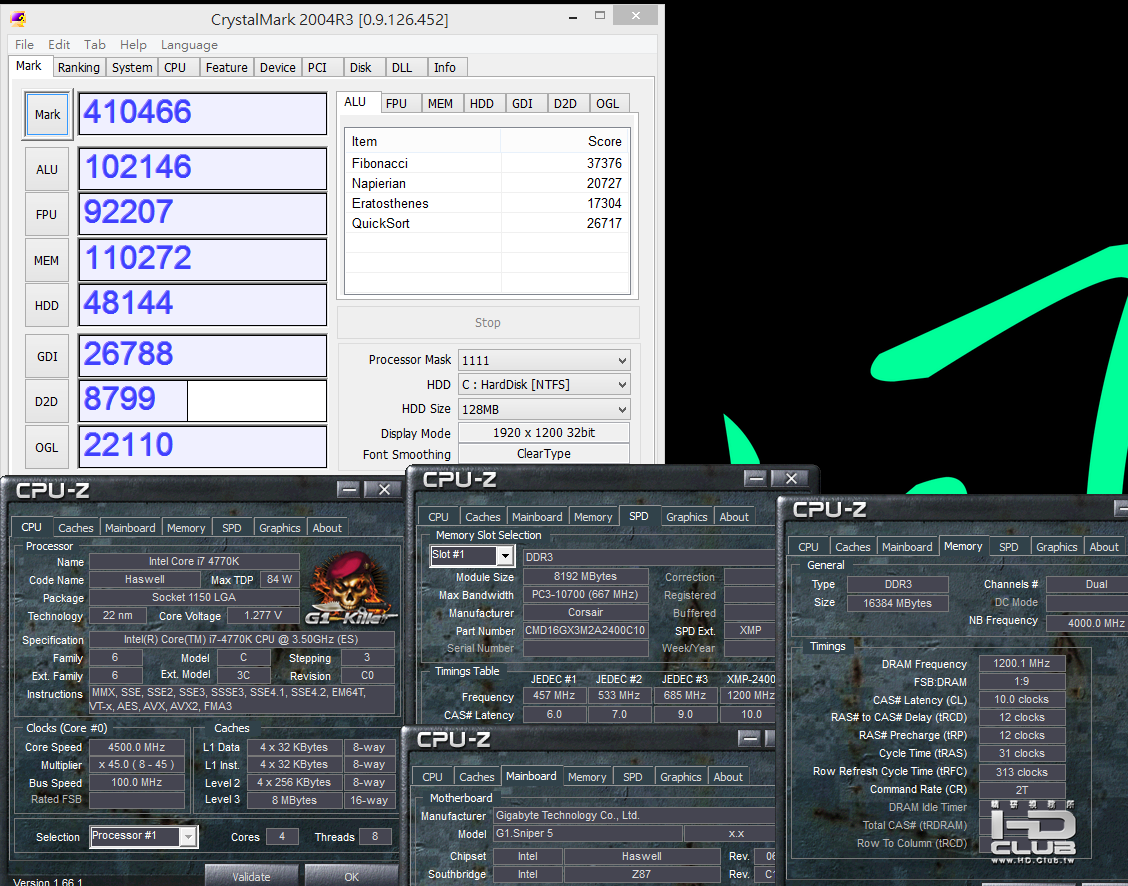Click the QuickSort score row
The height and width of the screenshot is (886, 1128).
(487, 224)
